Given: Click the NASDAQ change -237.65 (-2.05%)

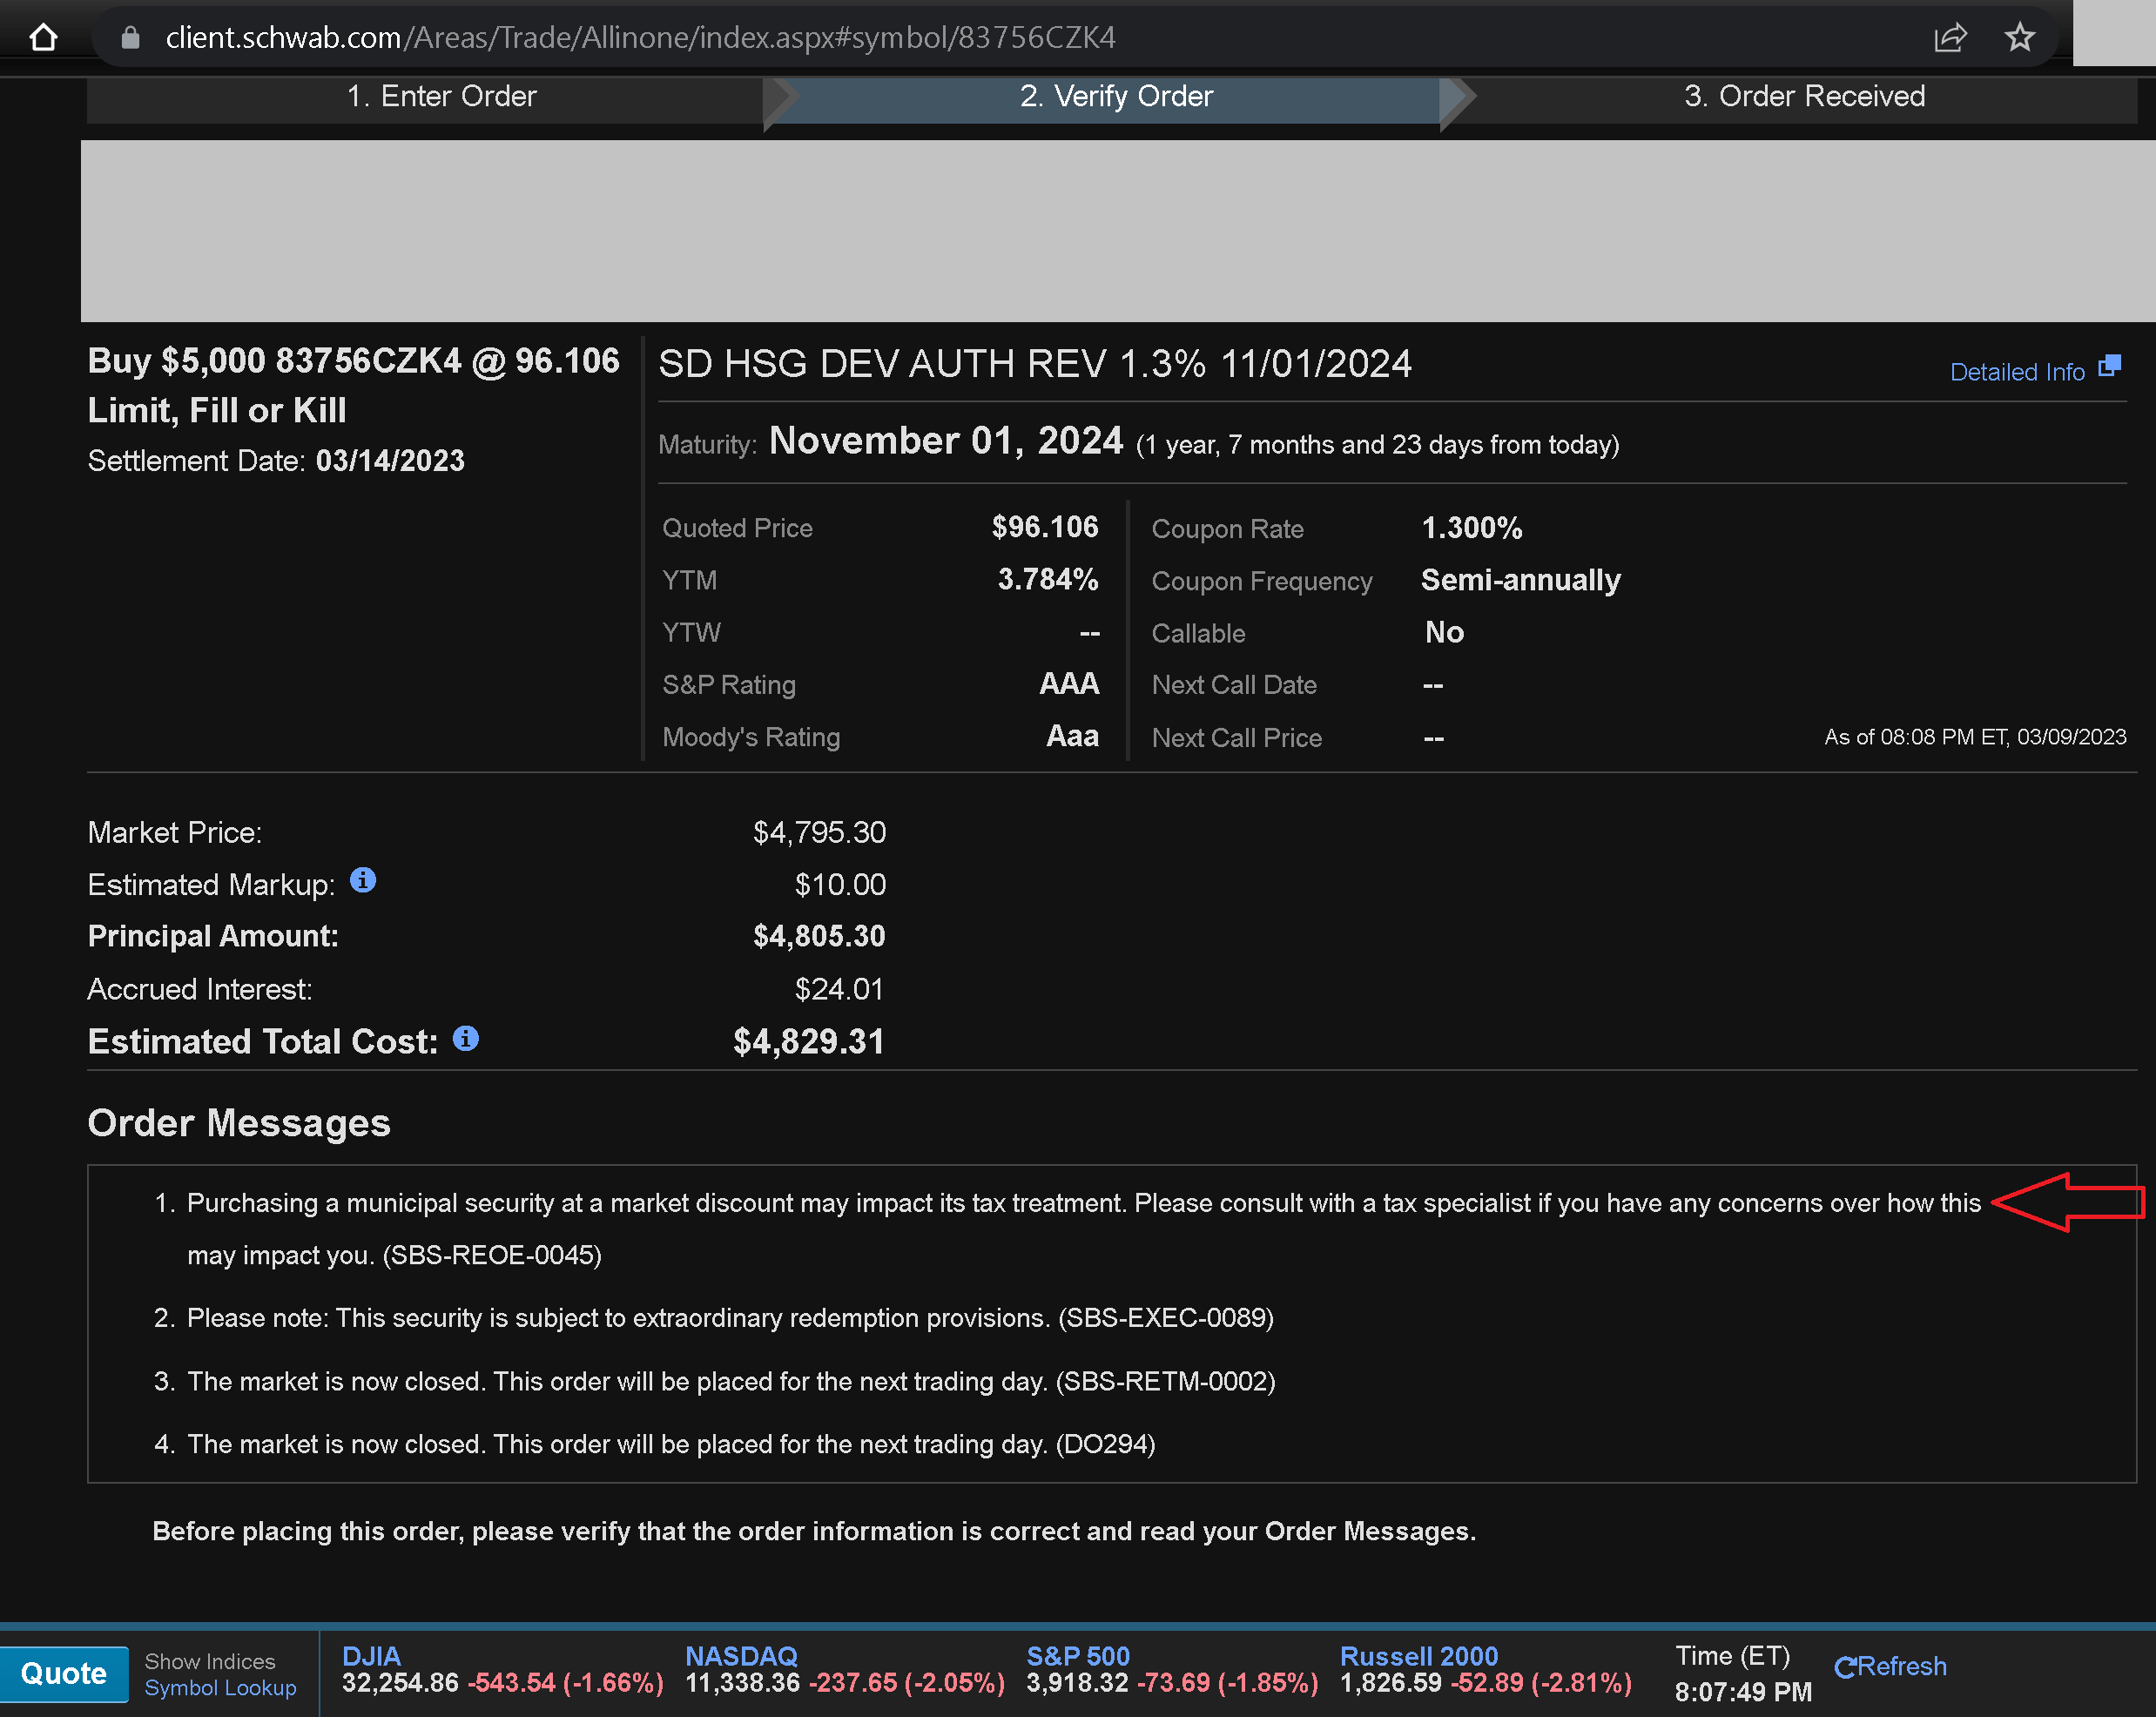Looking at the screenshot, I should [x=907, y=1683].
